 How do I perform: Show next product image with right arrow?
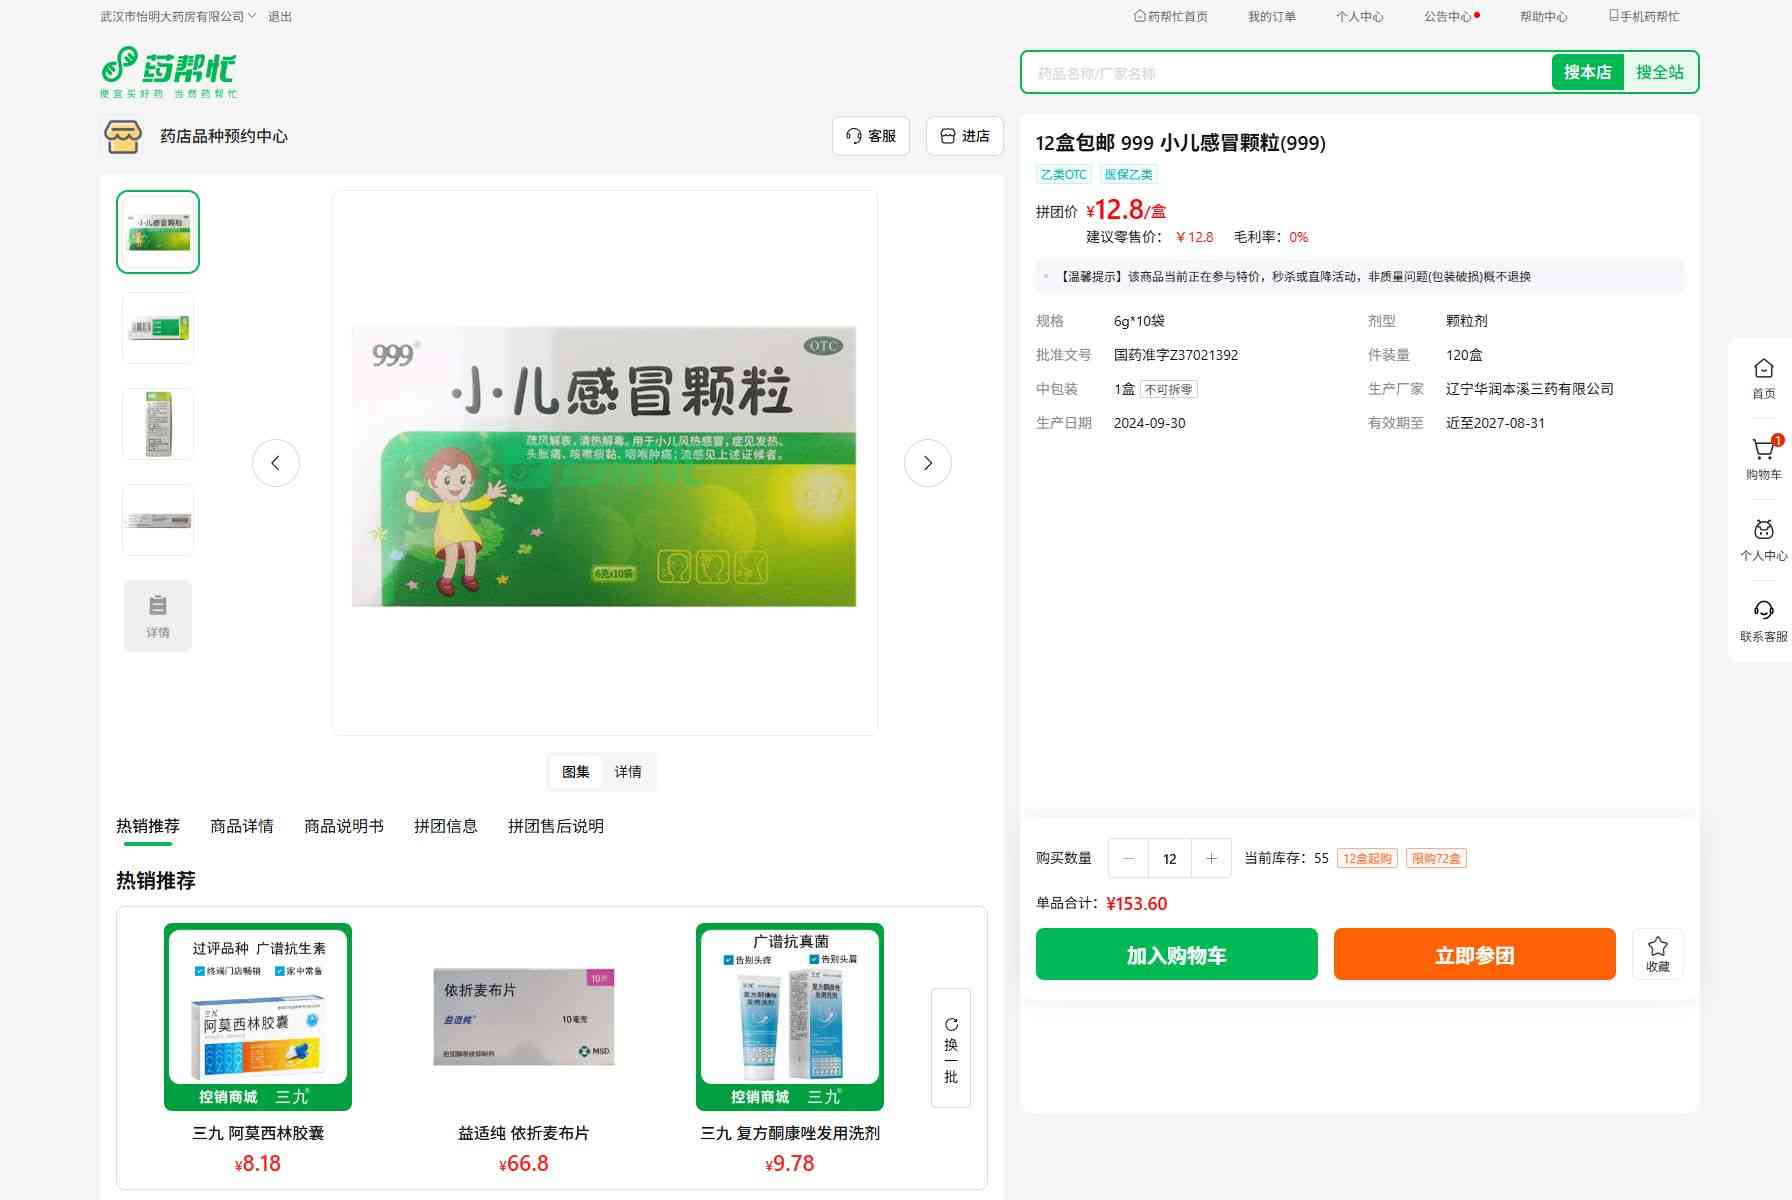[927, 463]
